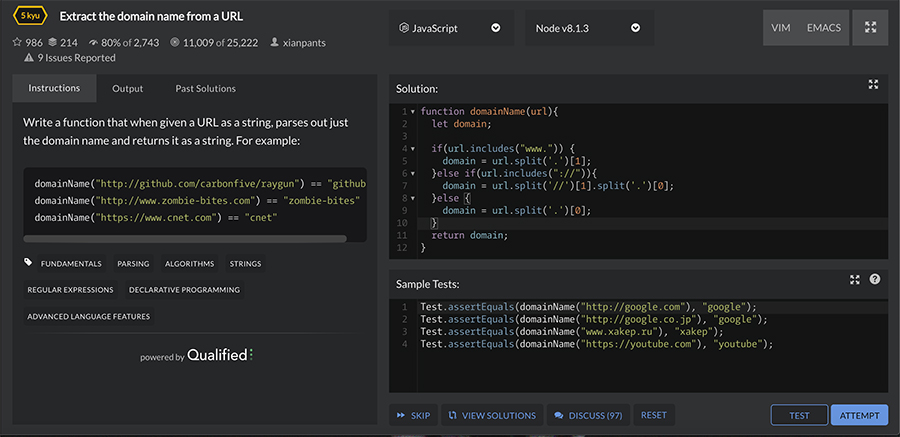
Task: Place cursor on 'let domain;' line
Action: pyautogui.click(x=462, y=123)
